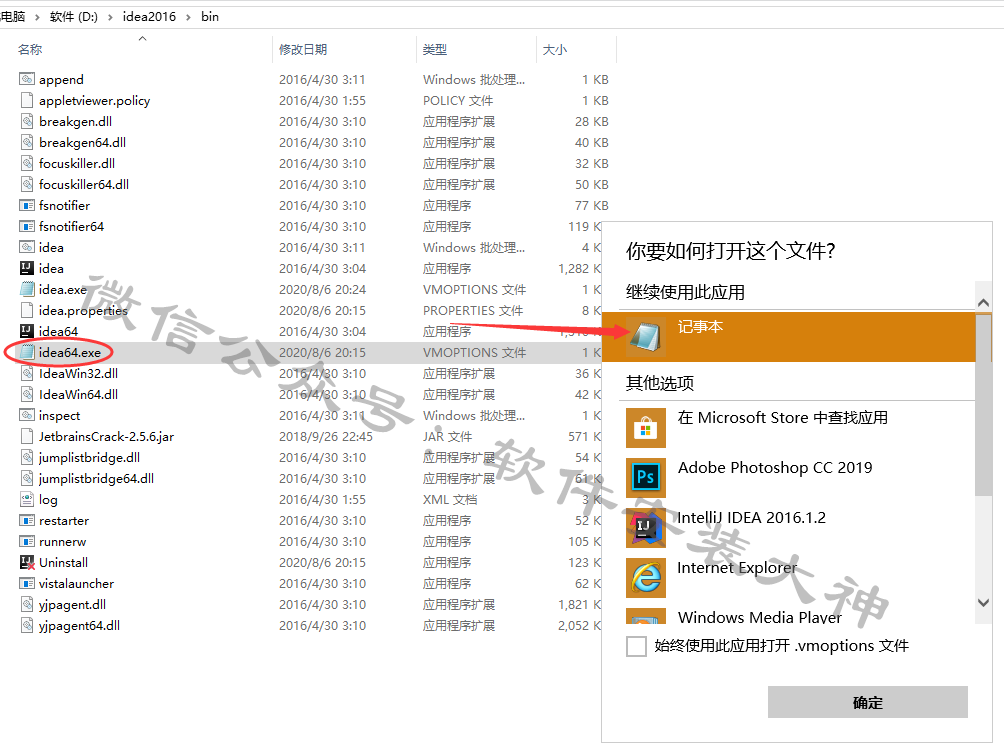This screenshot has height=752, width=1004.
Task: Confirm with the 确定 button
Action: pyautogui.click(x=868, y=703)
